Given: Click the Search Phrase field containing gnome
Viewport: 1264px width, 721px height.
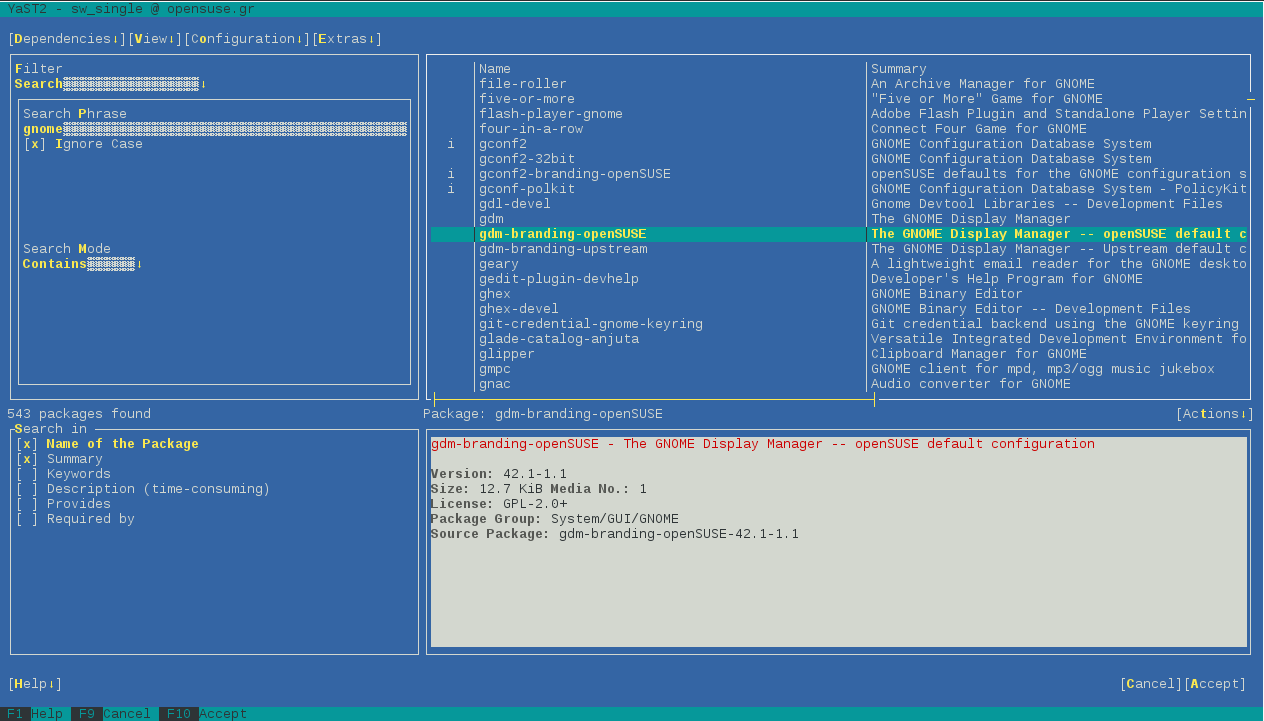Looking at the screenshot, I should (214, 129).
